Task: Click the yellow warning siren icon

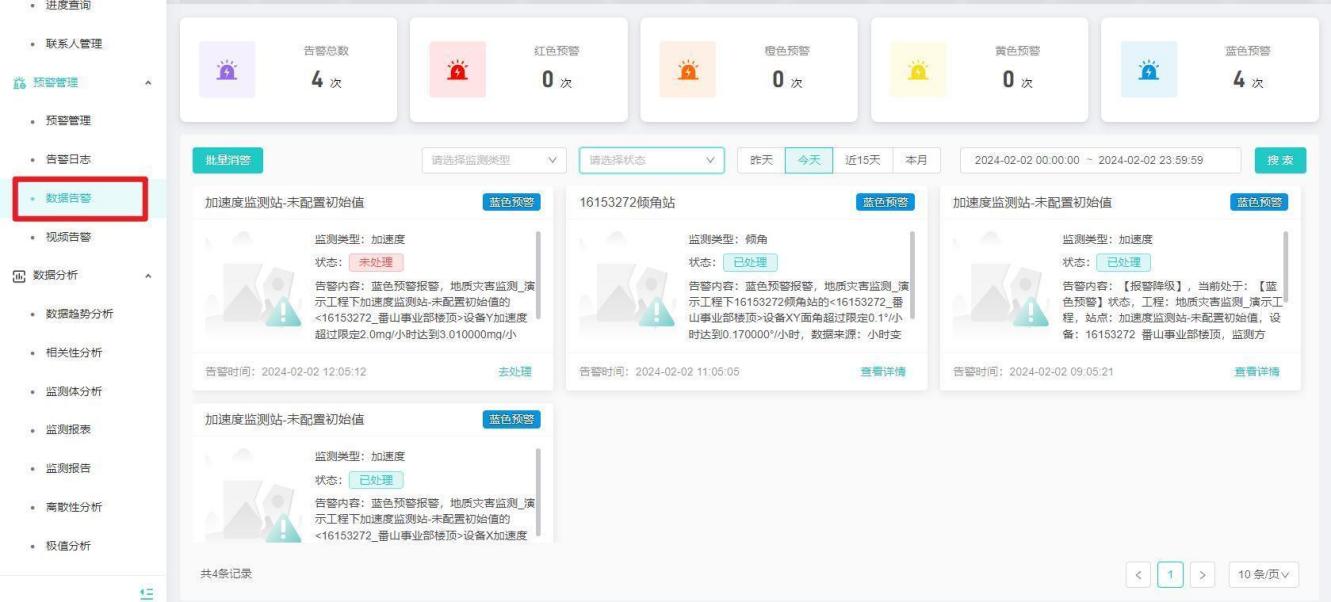Action: coord(918,70)
